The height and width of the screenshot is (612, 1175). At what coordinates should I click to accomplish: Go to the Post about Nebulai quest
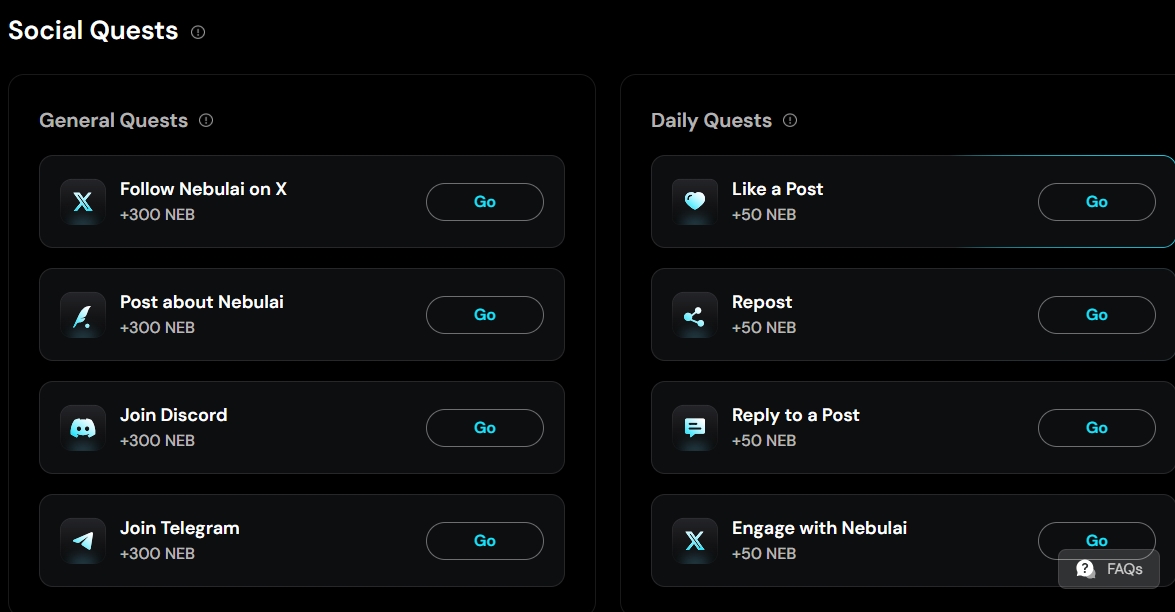tap(485, 315)
